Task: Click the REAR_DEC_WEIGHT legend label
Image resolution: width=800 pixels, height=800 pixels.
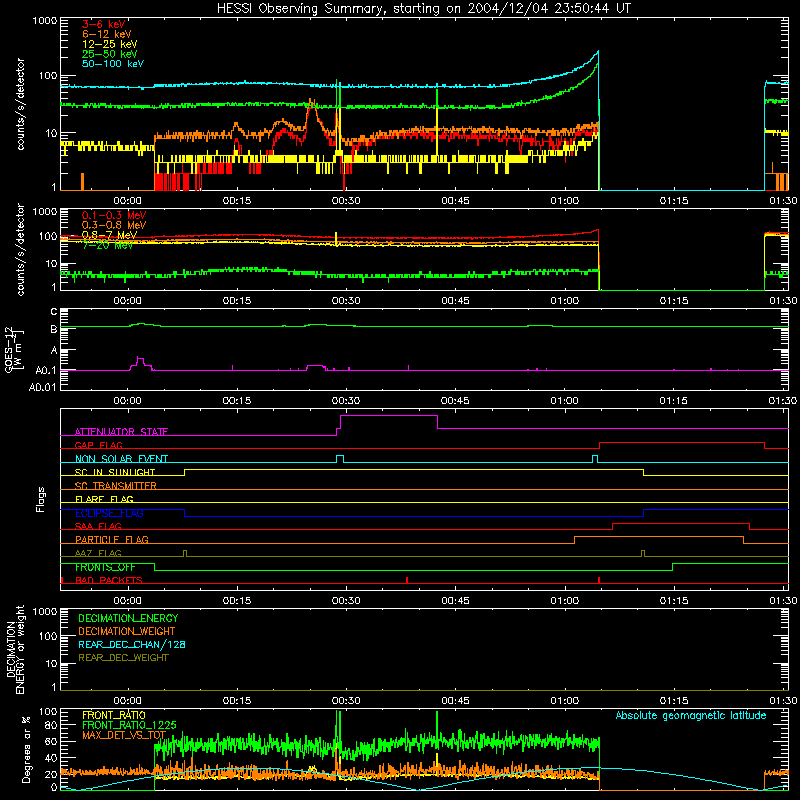Action: [123, 658]
